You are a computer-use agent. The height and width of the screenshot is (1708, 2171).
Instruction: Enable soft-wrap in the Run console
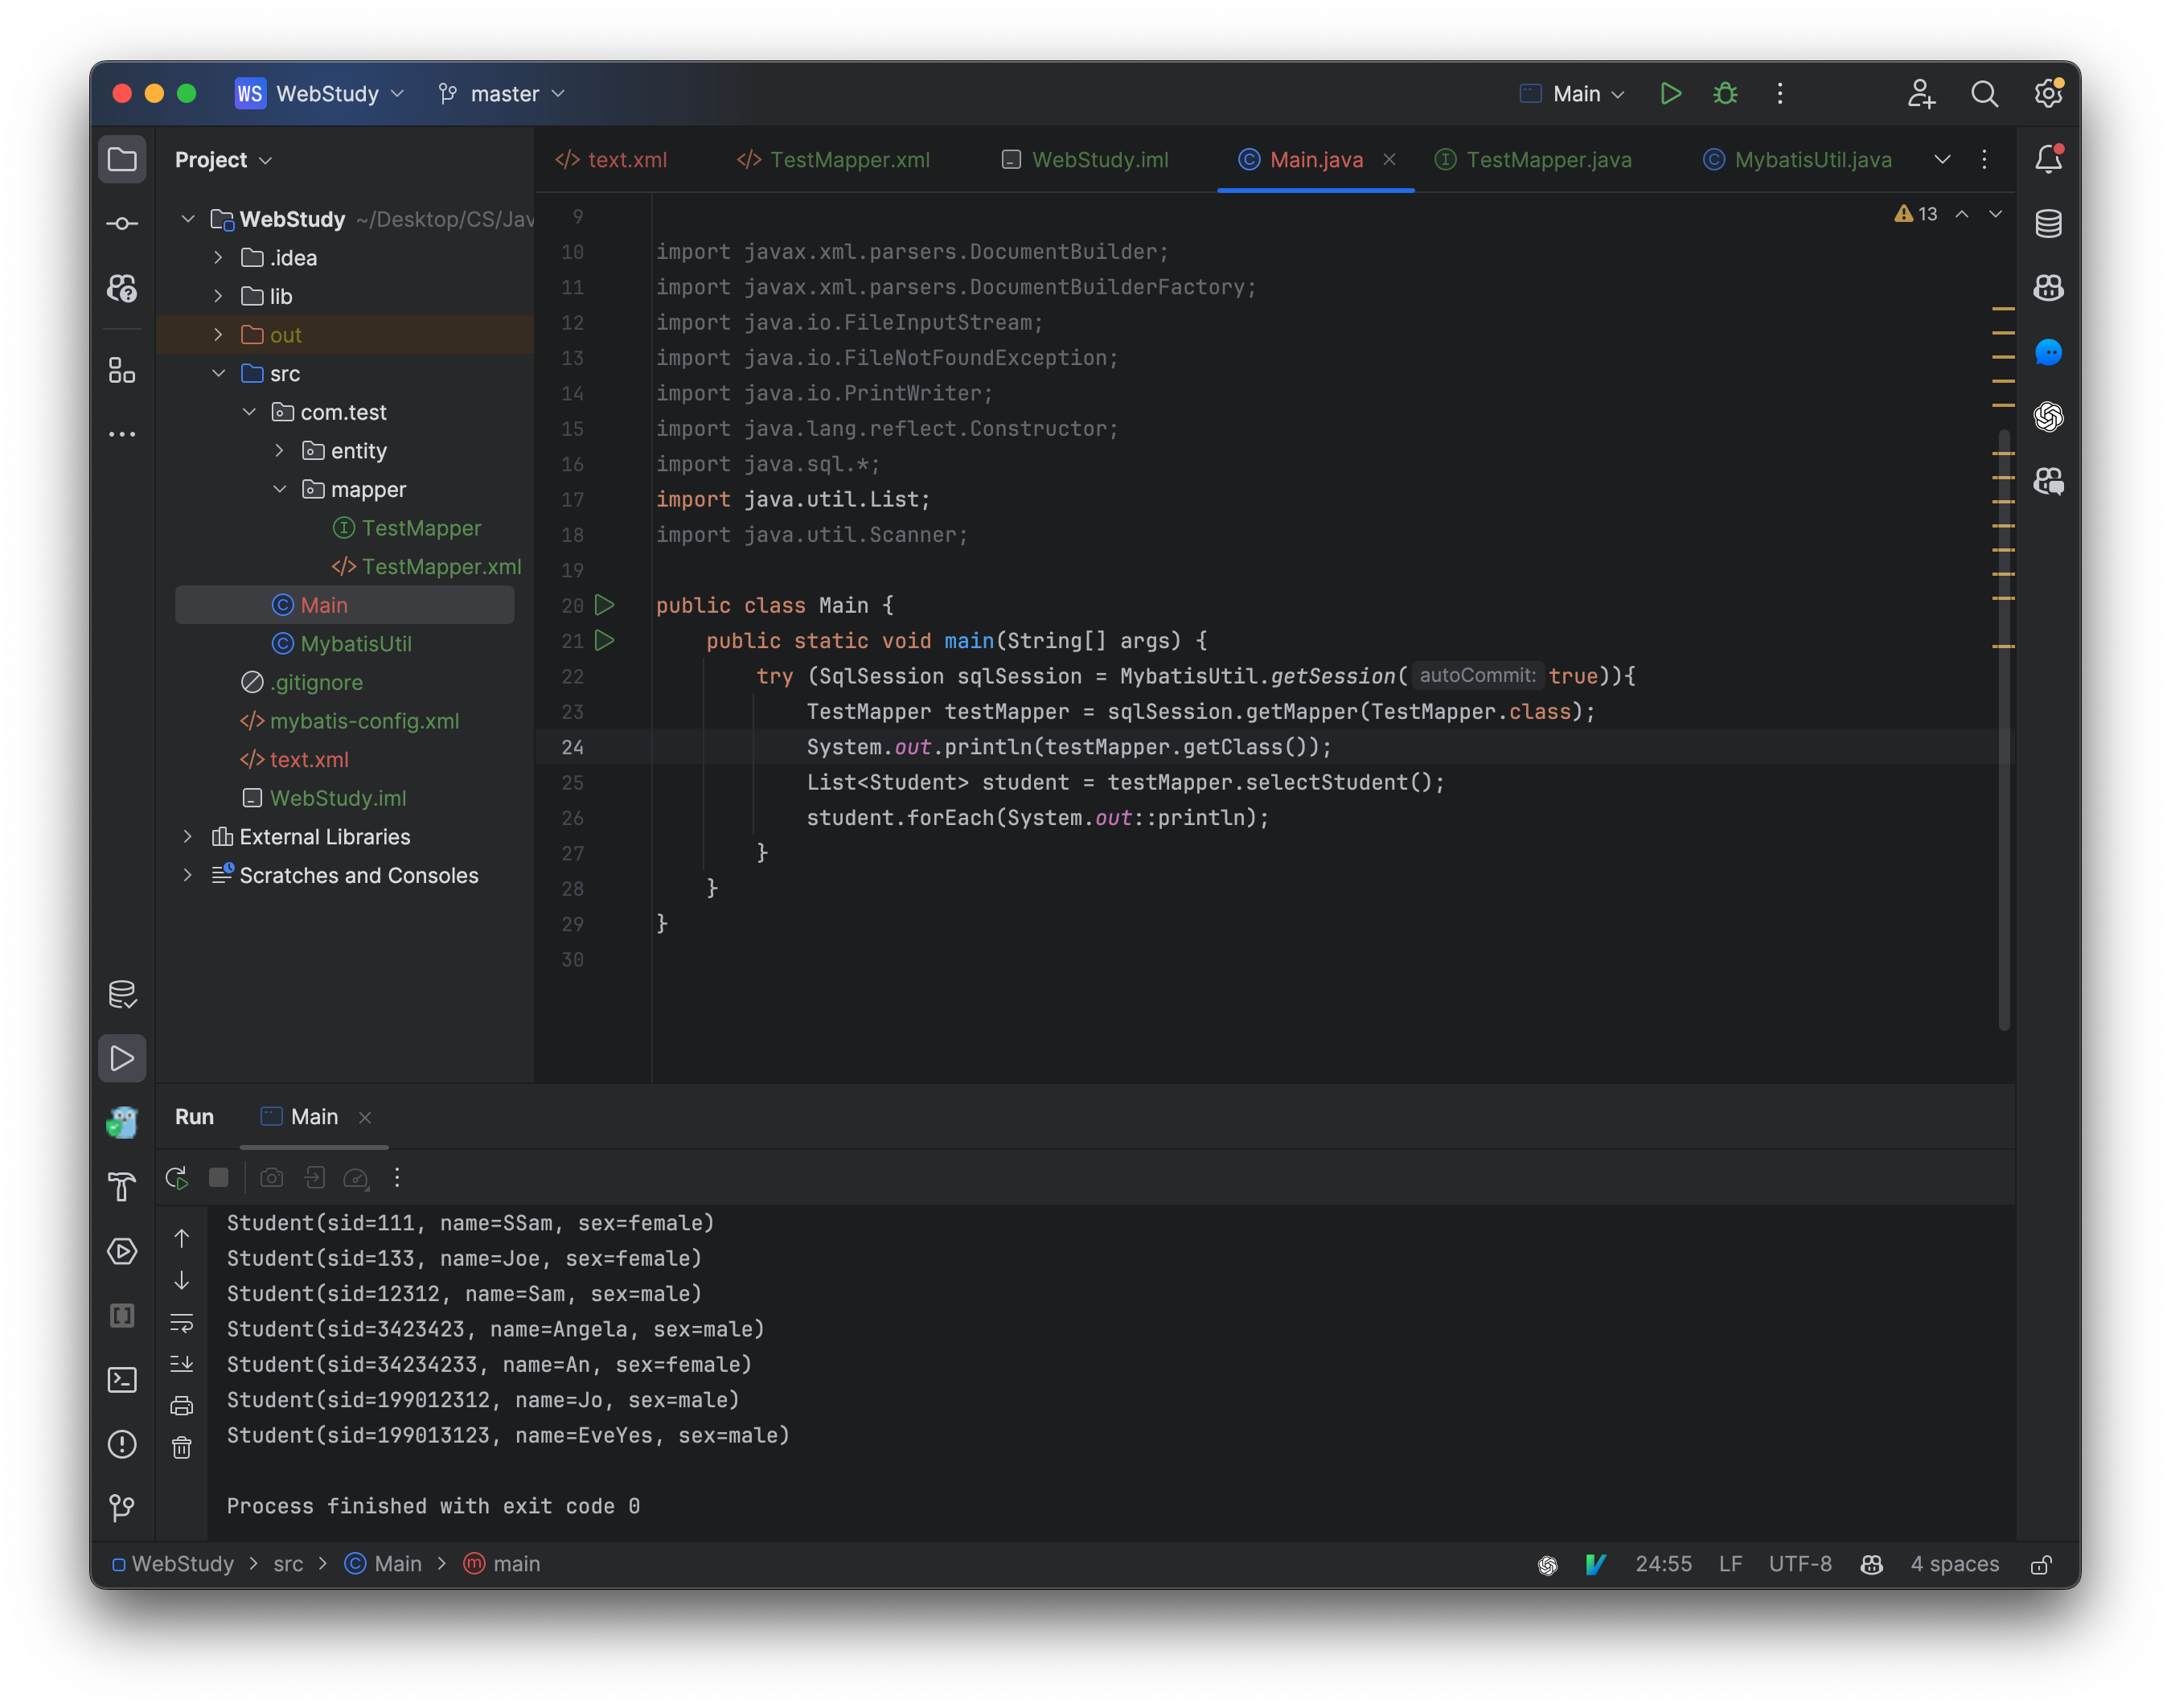point(182,1324)
